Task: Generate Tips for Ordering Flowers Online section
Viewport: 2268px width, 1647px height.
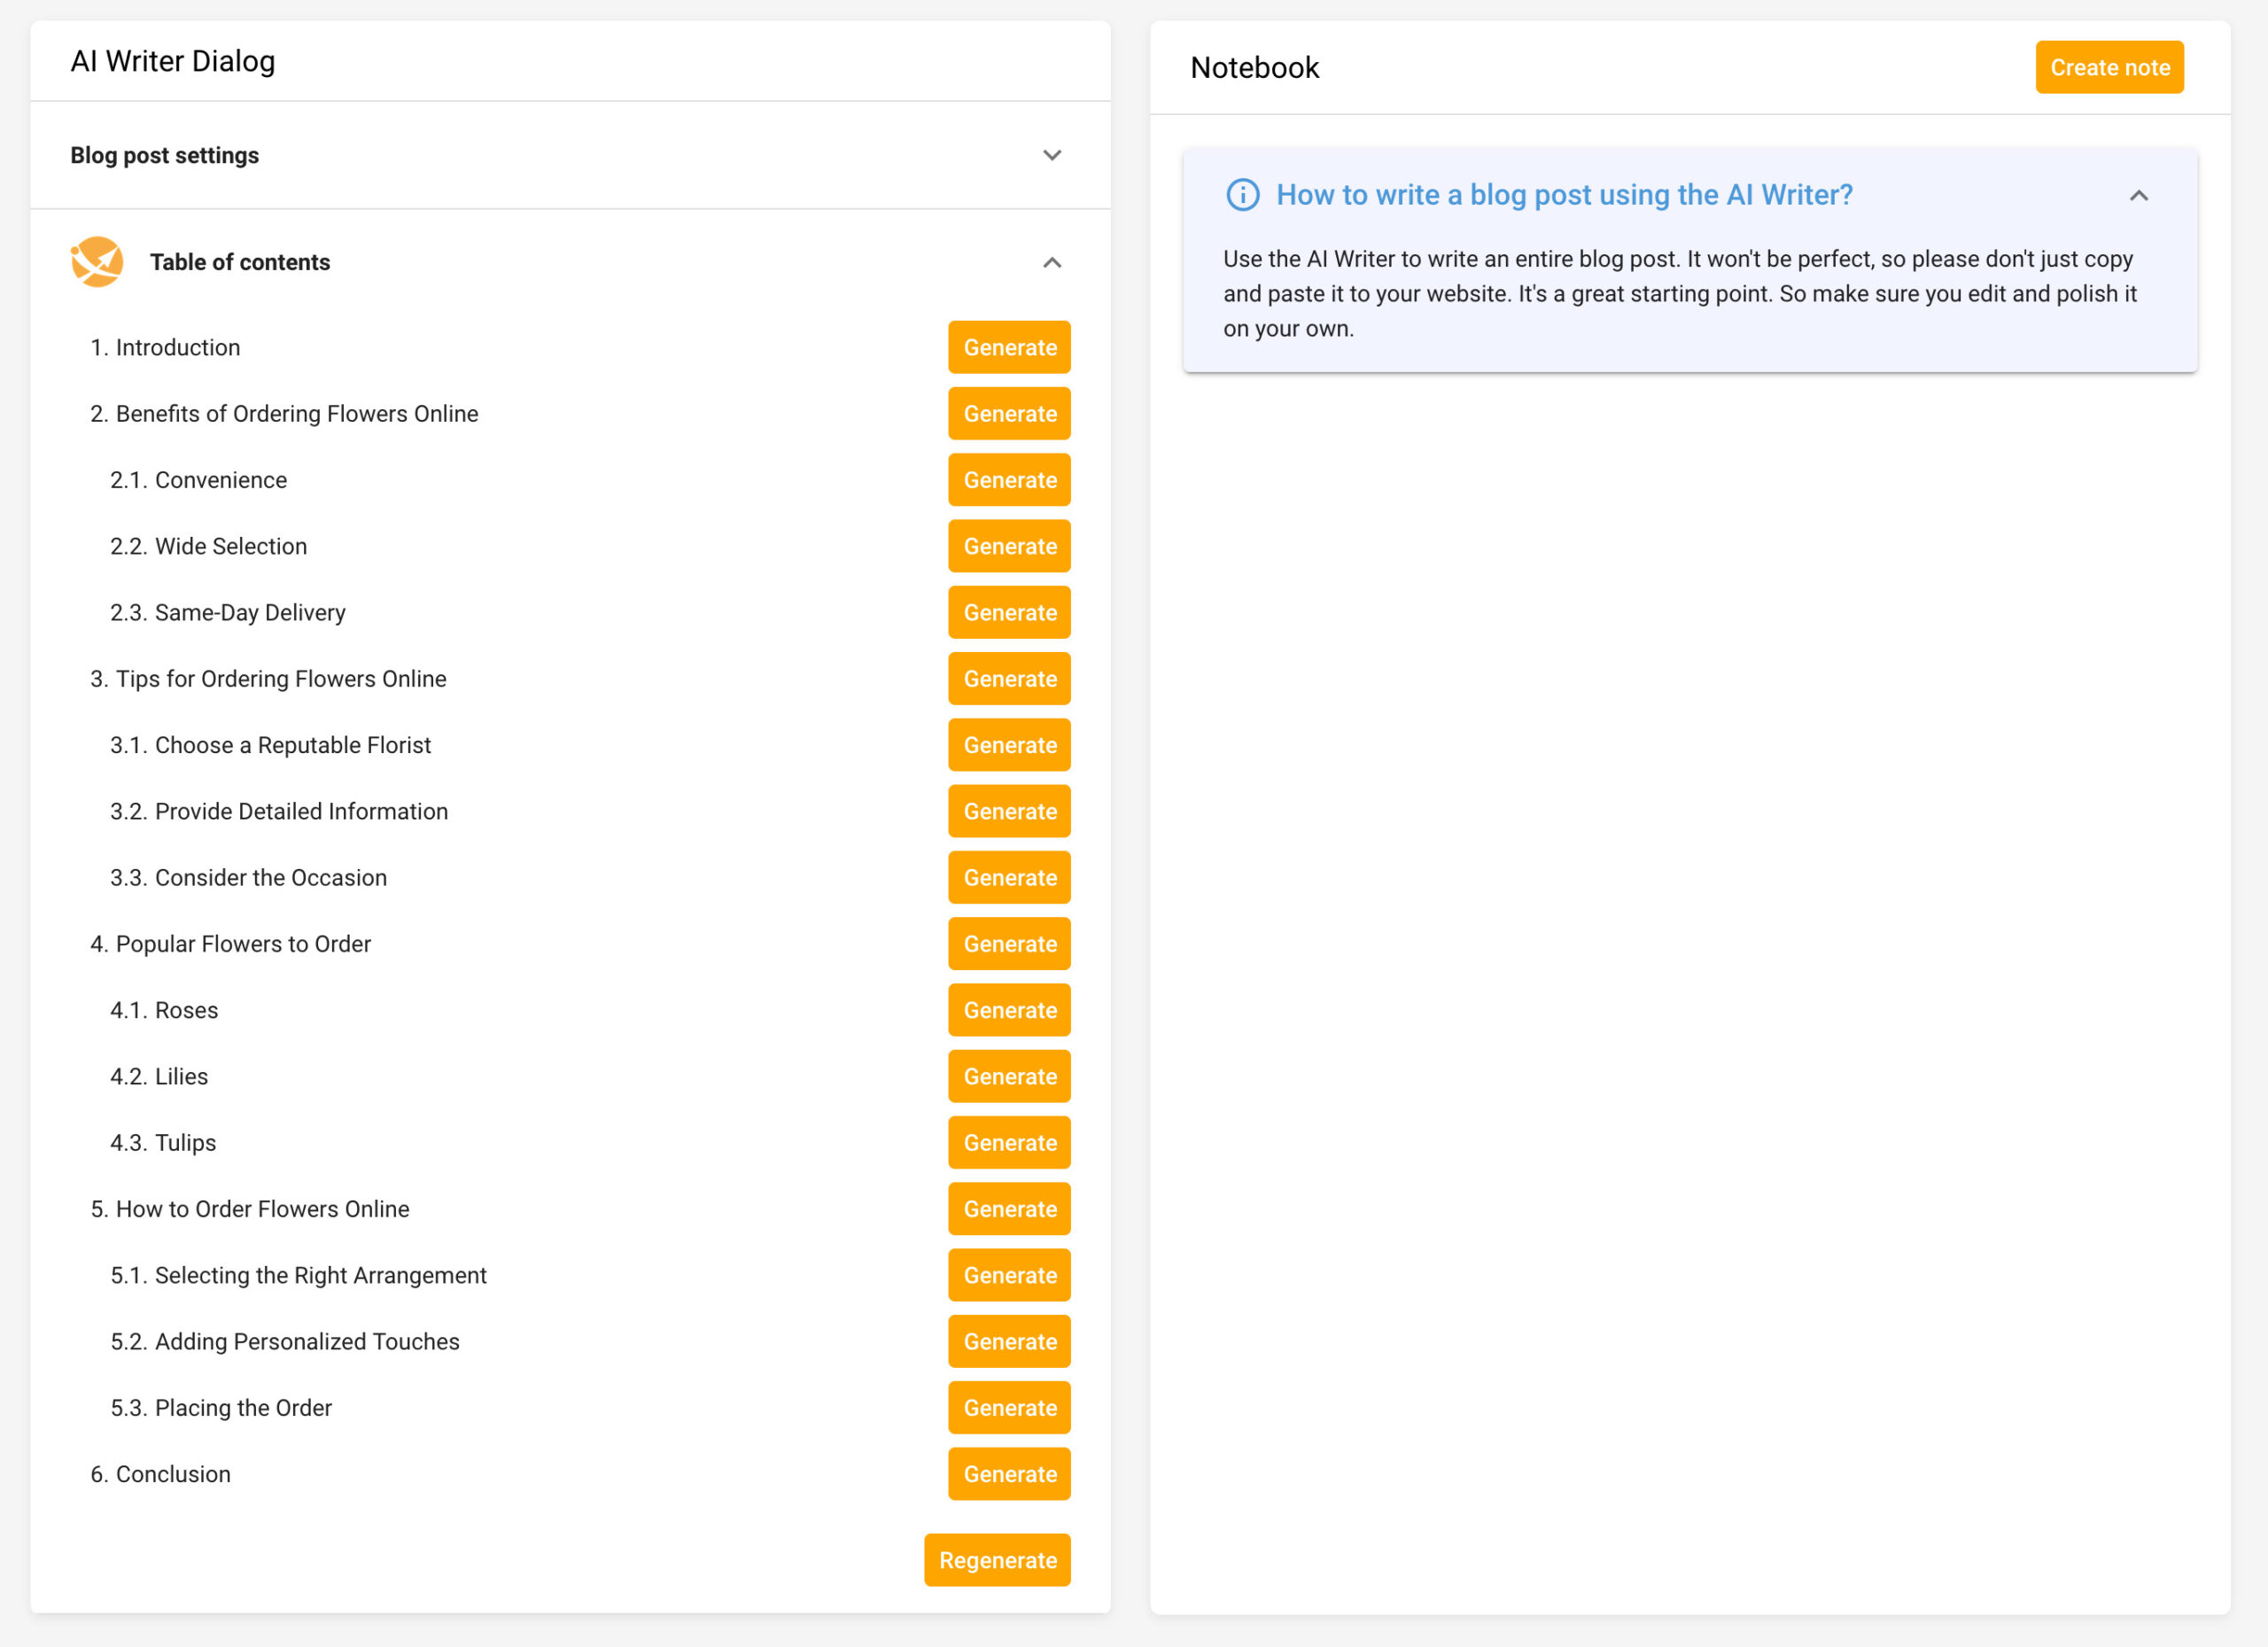Action: tap(1008, 679)
